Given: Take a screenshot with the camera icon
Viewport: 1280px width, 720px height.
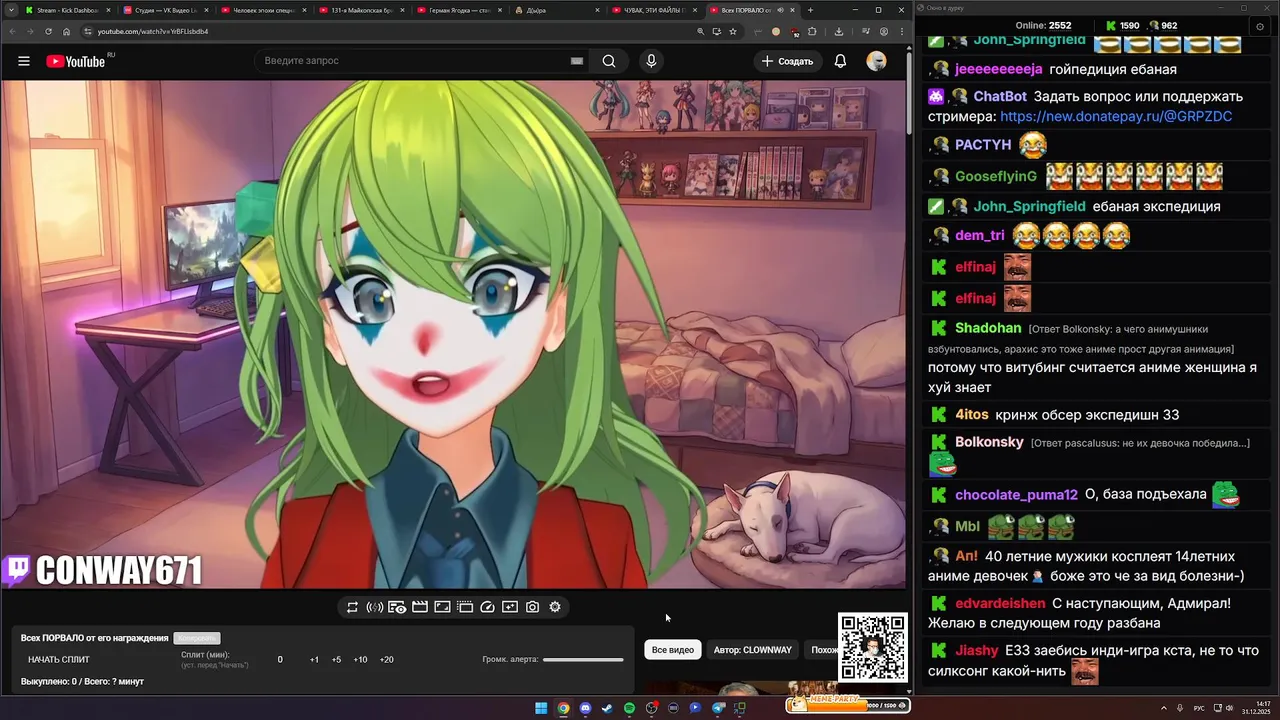Looking at the screenshot, I should [532, 607].
